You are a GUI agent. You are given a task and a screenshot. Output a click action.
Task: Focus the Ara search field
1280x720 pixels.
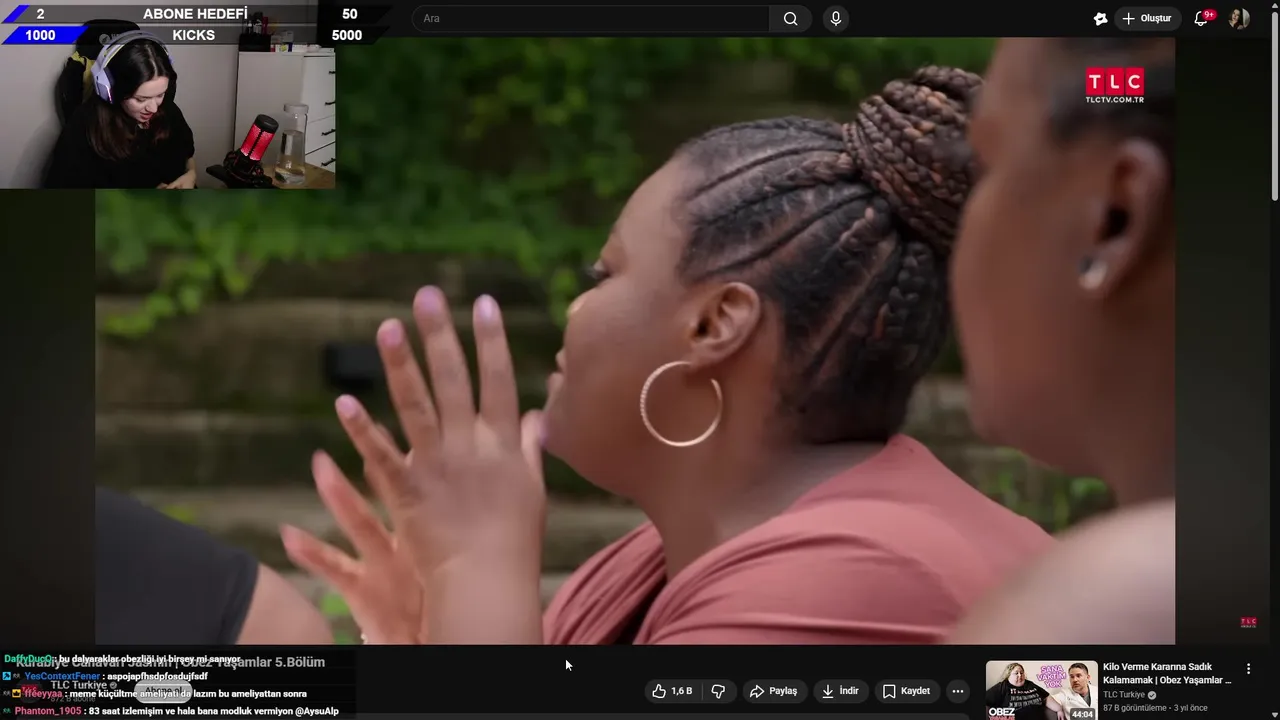click(591, 18)
